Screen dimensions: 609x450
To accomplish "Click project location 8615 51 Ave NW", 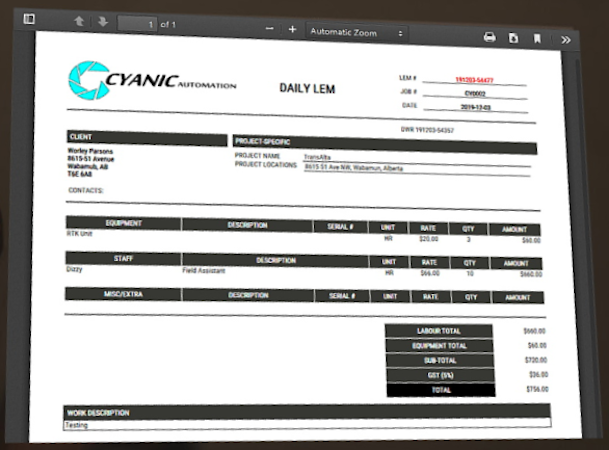I will pyautogui.click(x=353, y=168).
